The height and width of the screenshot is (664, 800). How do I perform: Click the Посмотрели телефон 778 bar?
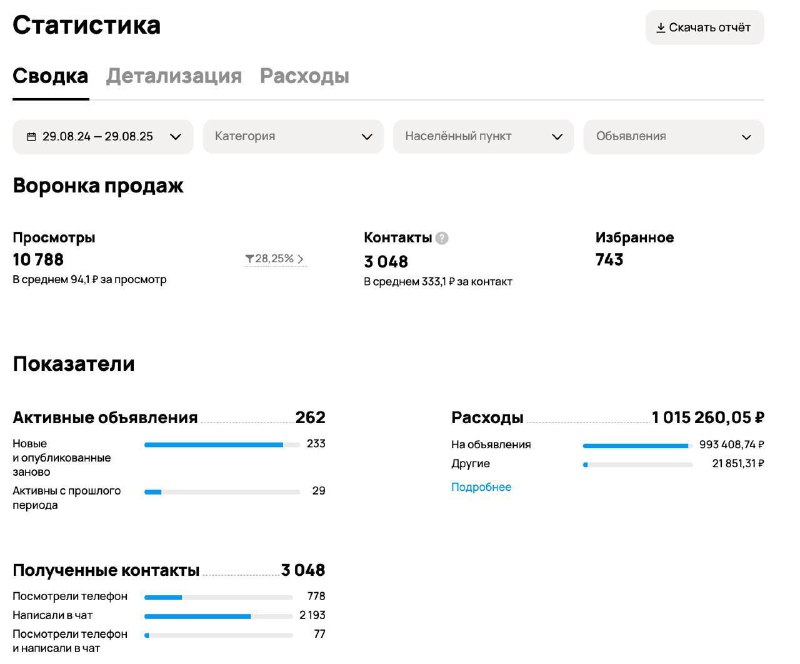click(218, 597)
